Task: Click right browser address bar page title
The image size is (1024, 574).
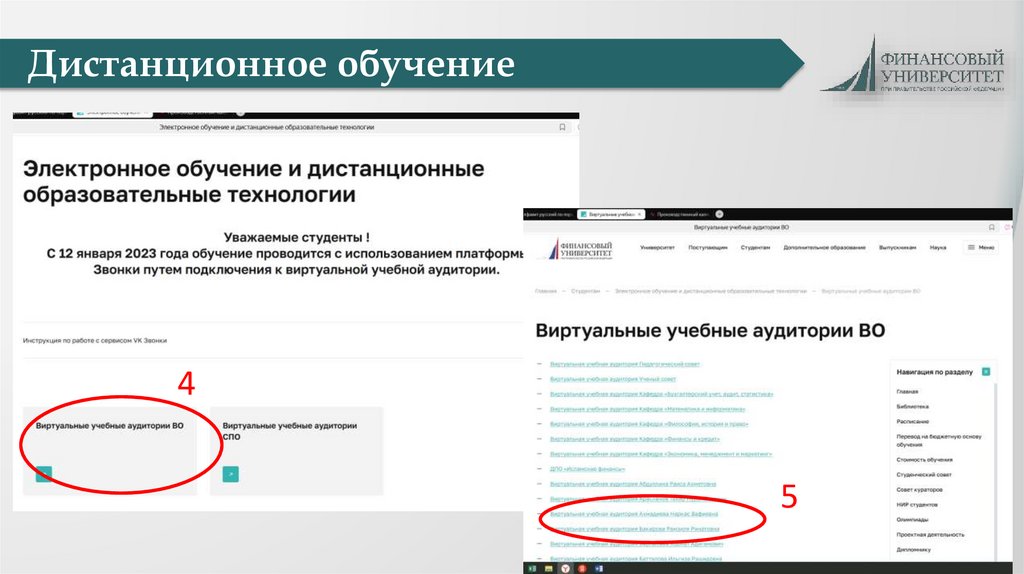Action: [x=741, y=227]
